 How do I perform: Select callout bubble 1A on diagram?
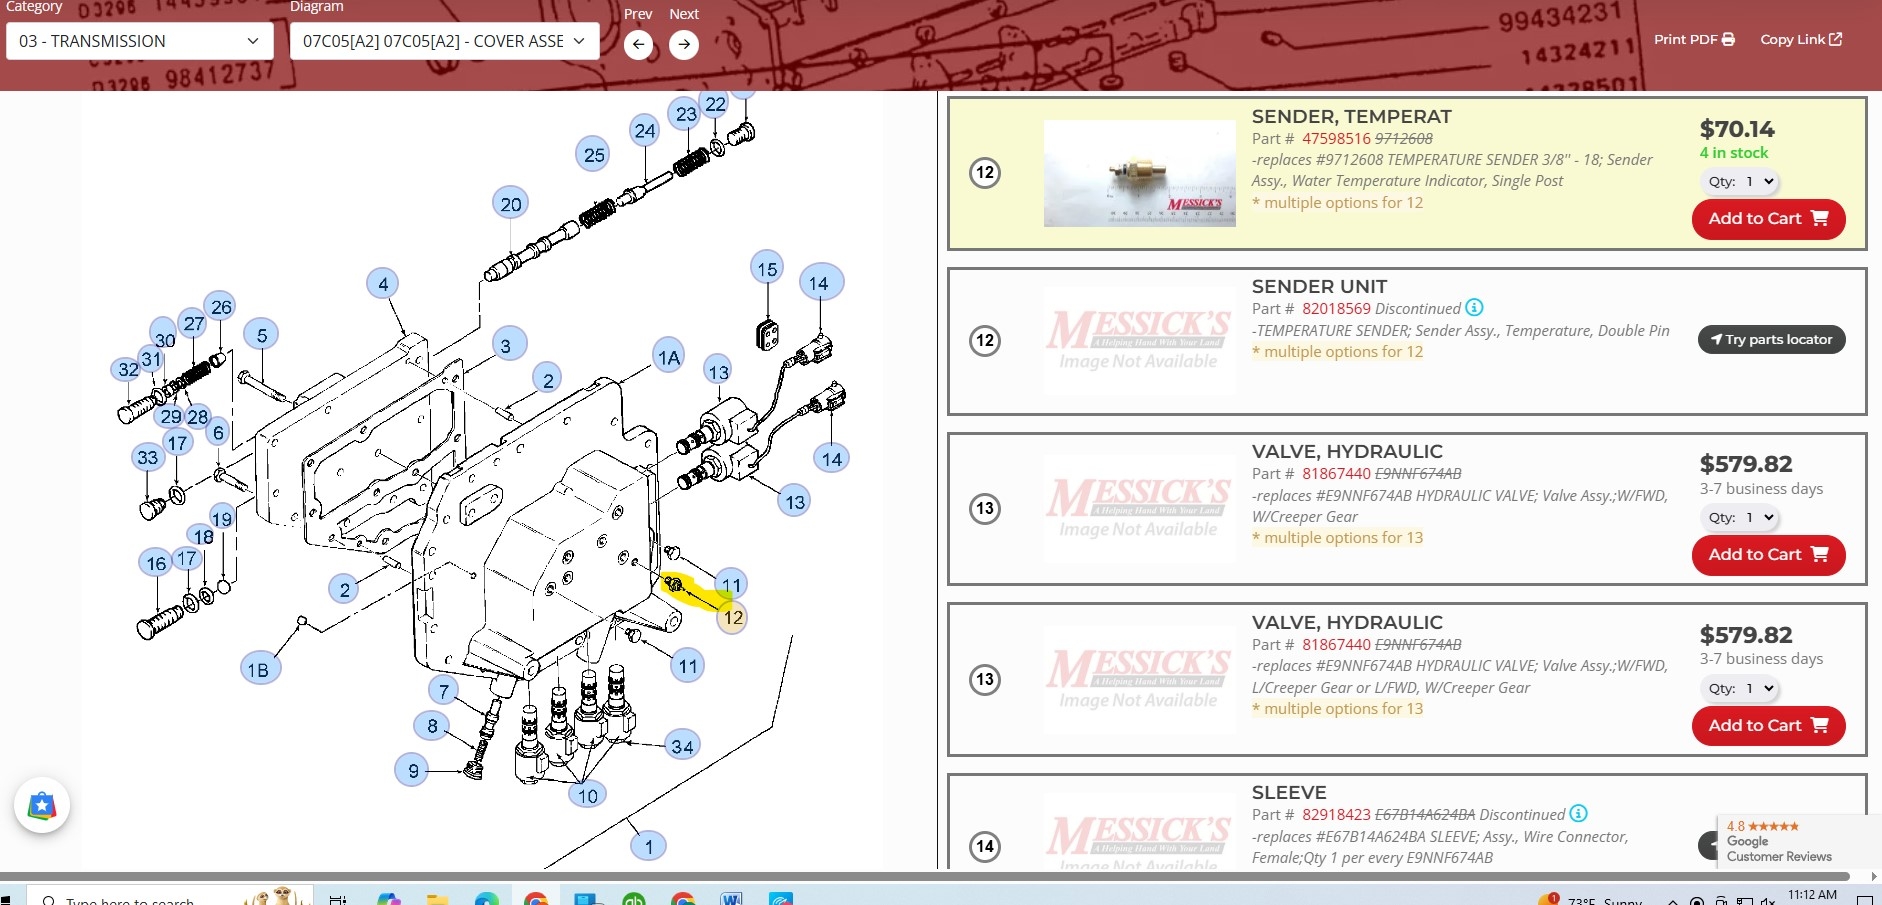click(x=669, y=357)
